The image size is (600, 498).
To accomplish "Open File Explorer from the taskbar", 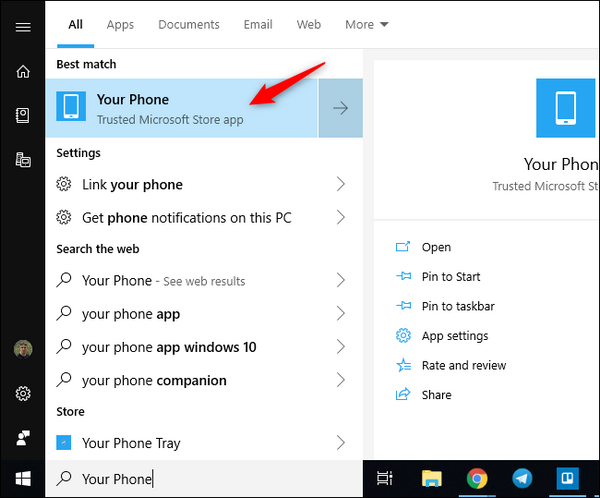I will coord(431,479).
